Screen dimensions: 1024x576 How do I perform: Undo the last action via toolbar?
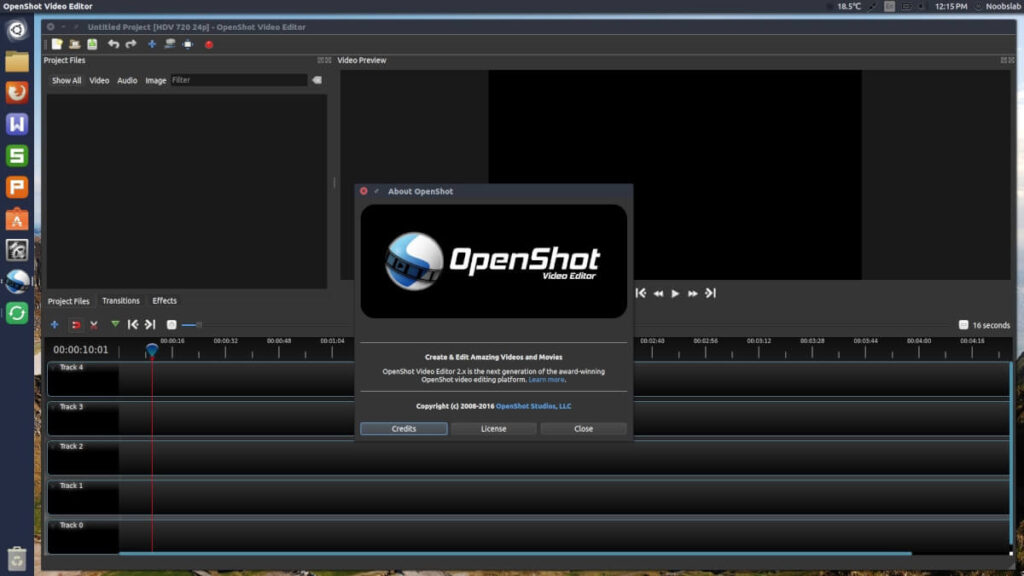point(113,44)
